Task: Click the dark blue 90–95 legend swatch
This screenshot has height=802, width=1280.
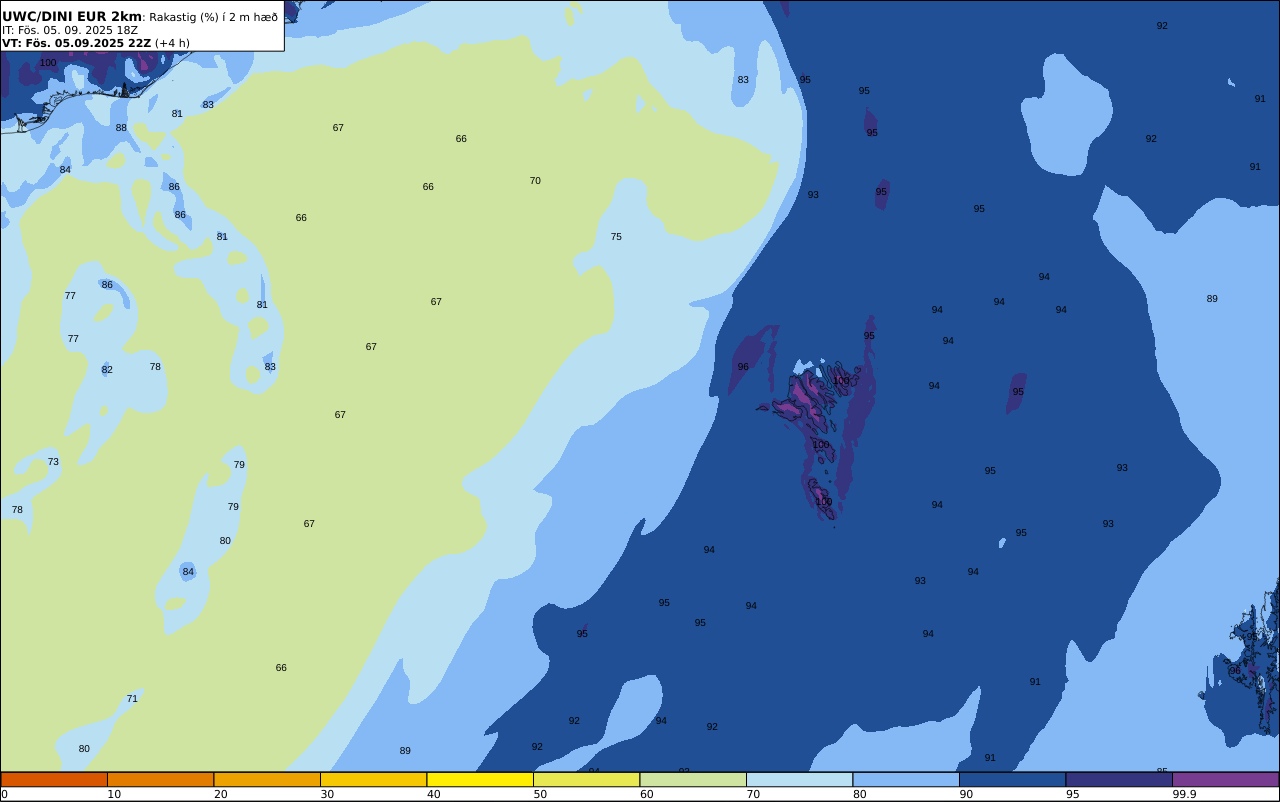Action: click(x=1013, y=779)
